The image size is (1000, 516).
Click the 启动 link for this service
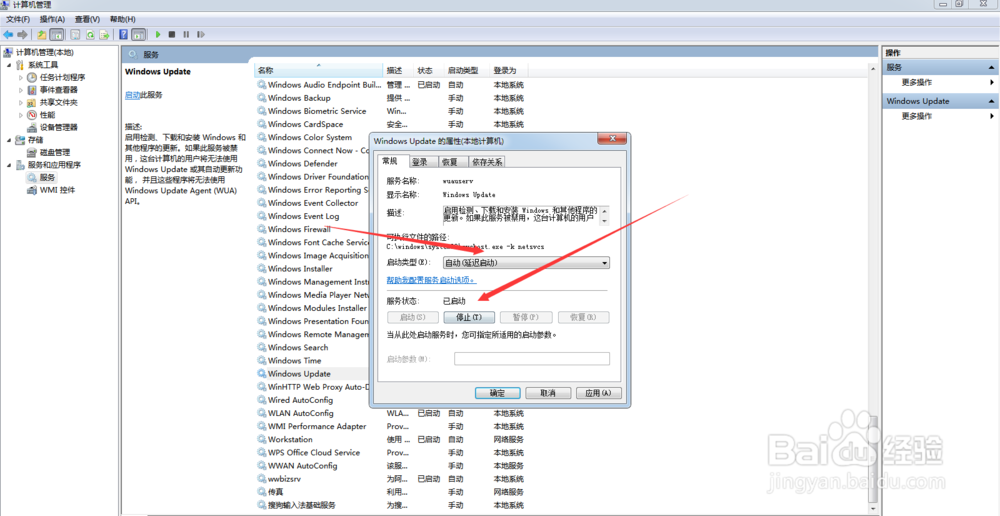[132, 95]
